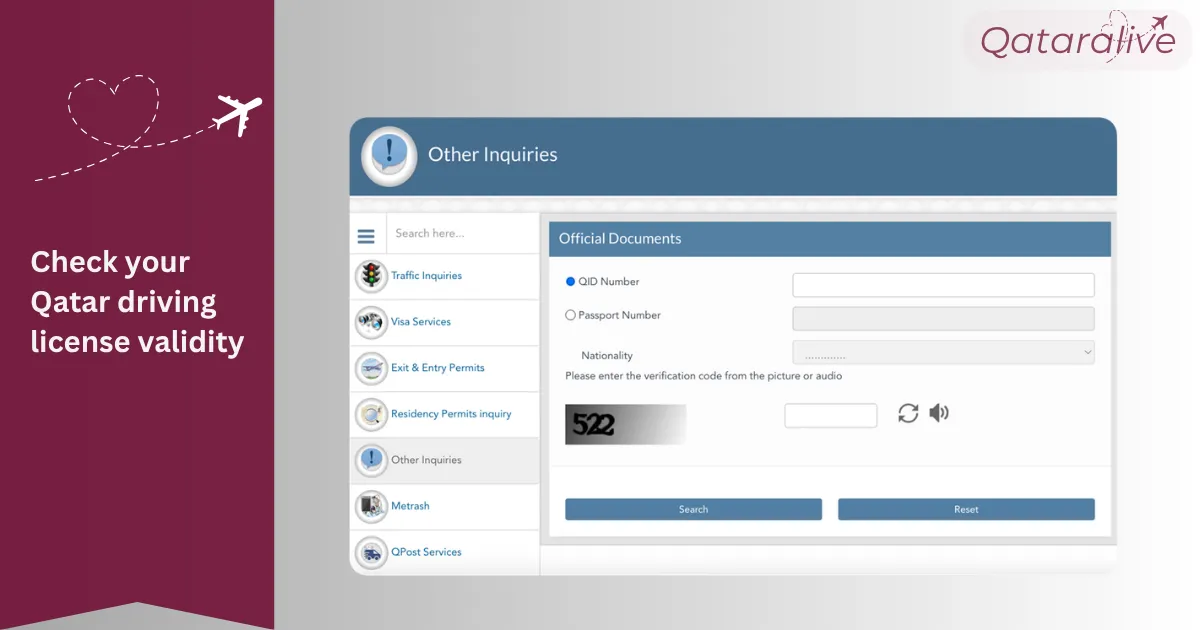Viewport: 1200px width, 630px height.
Task: Focus the verification code input box
Action: click(x=831, y=415)
